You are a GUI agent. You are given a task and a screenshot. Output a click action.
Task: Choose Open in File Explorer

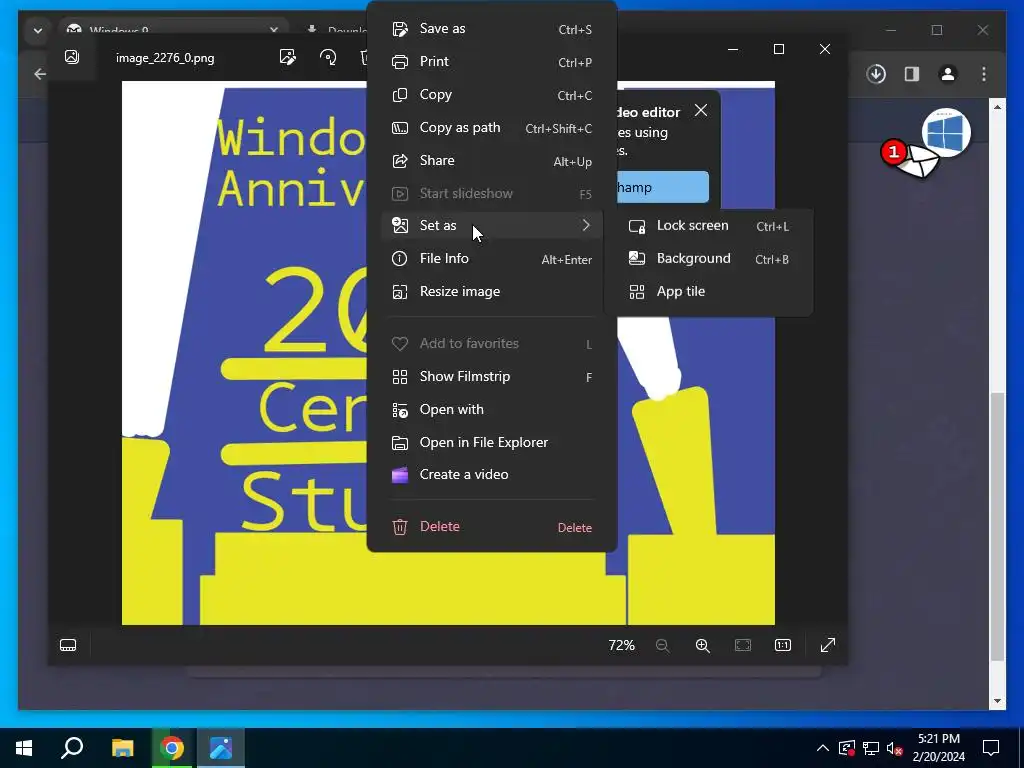tap(492, 442)
